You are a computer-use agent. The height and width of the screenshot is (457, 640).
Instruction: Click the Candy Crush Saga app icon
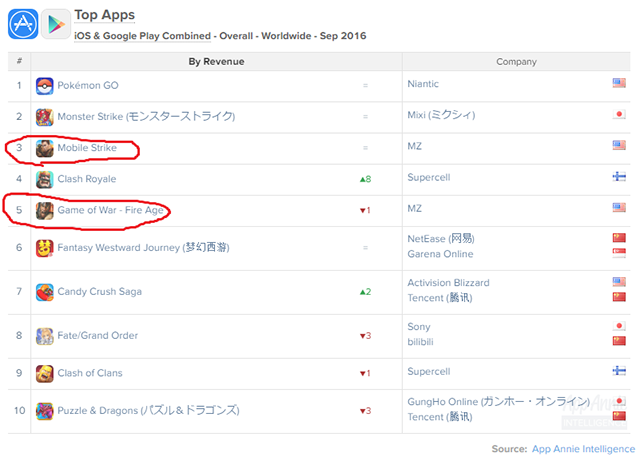44,292
